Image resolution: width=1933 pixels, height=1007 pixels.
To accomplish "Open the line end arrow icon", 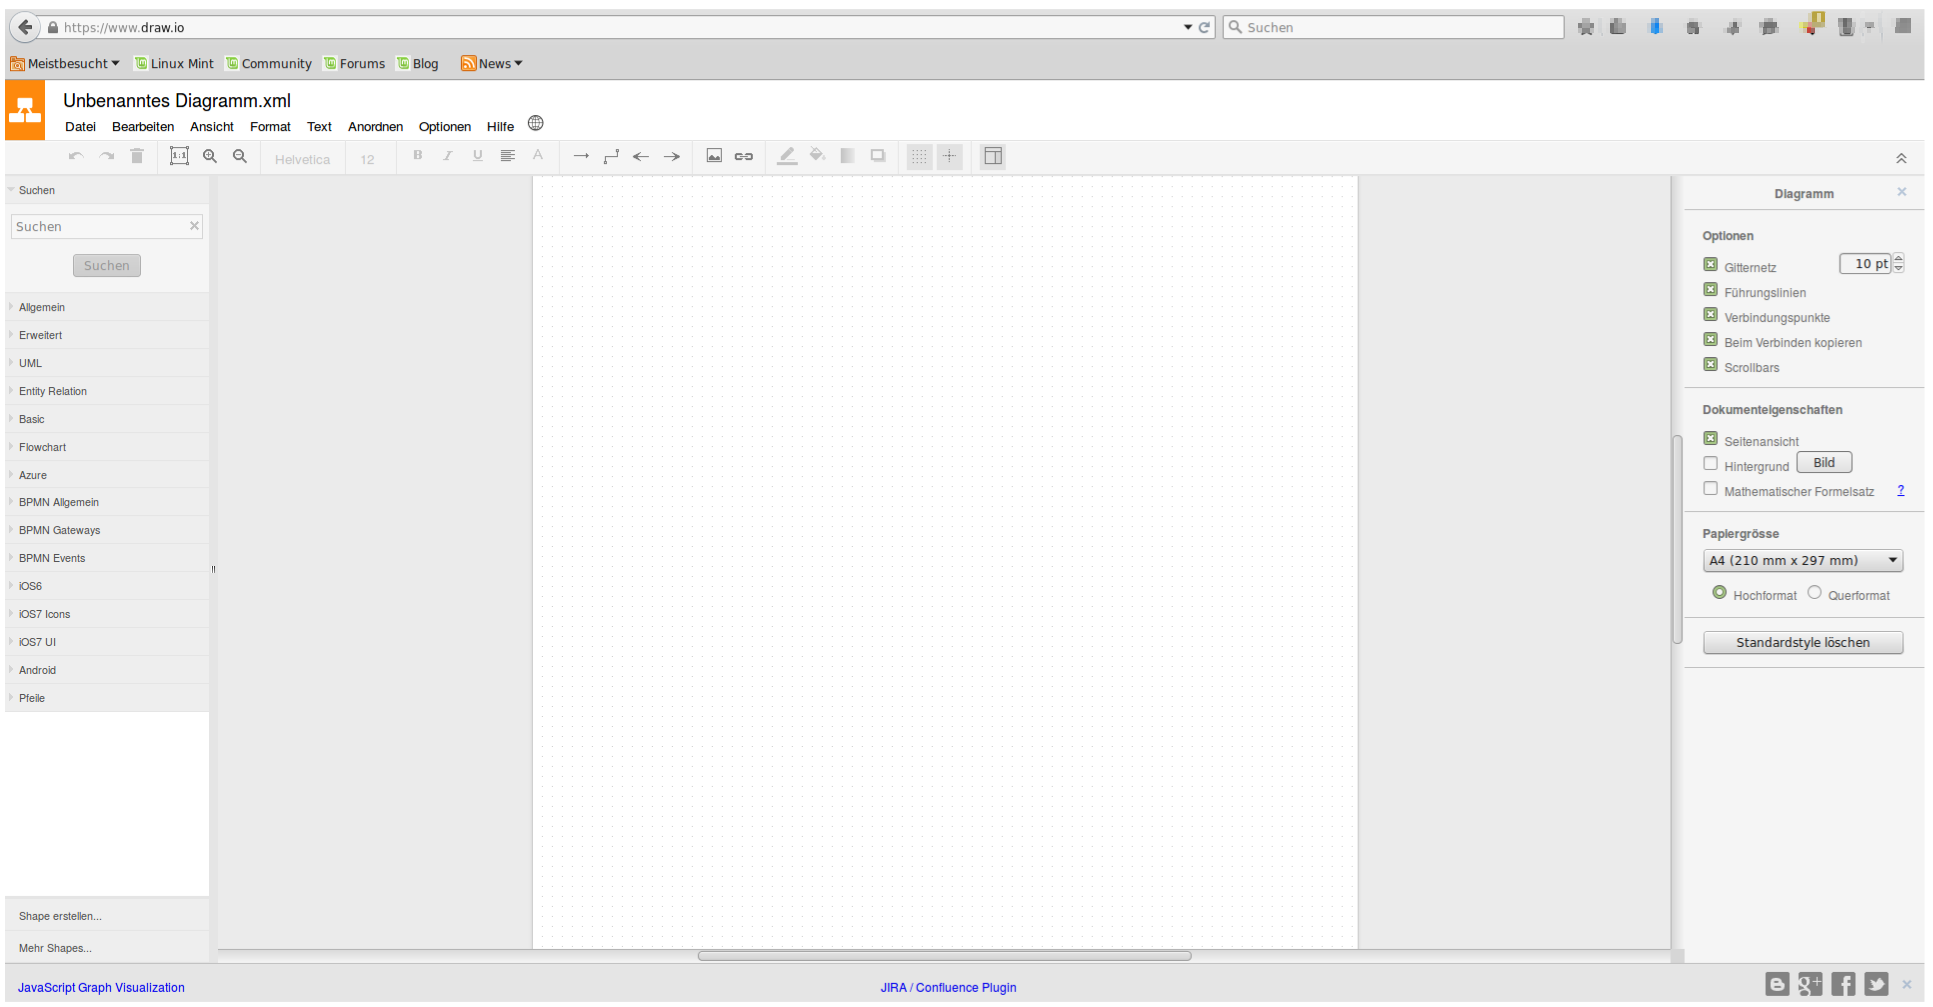I will 672,156.
